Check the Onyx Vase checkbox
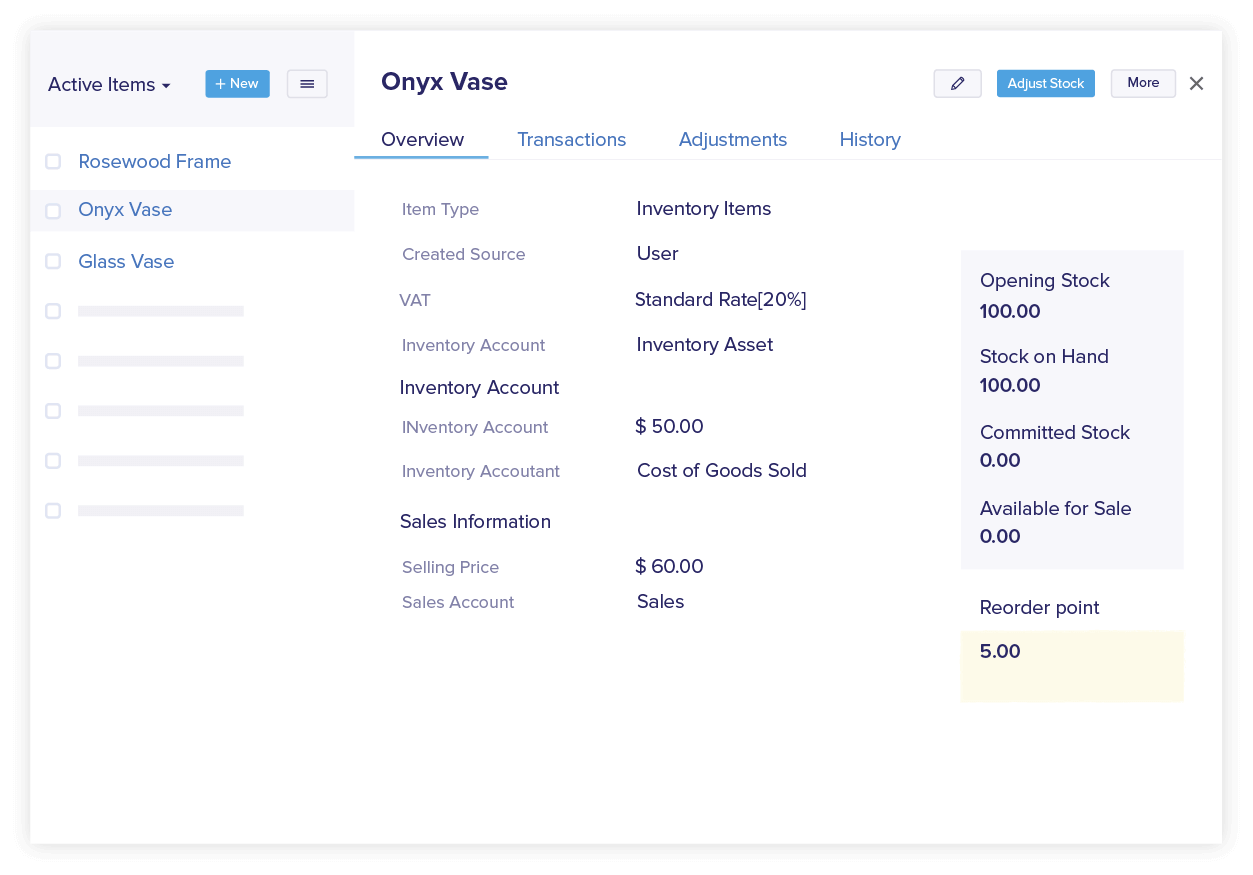The height and width of the screenshot is (875, 1253). (53, 211)
